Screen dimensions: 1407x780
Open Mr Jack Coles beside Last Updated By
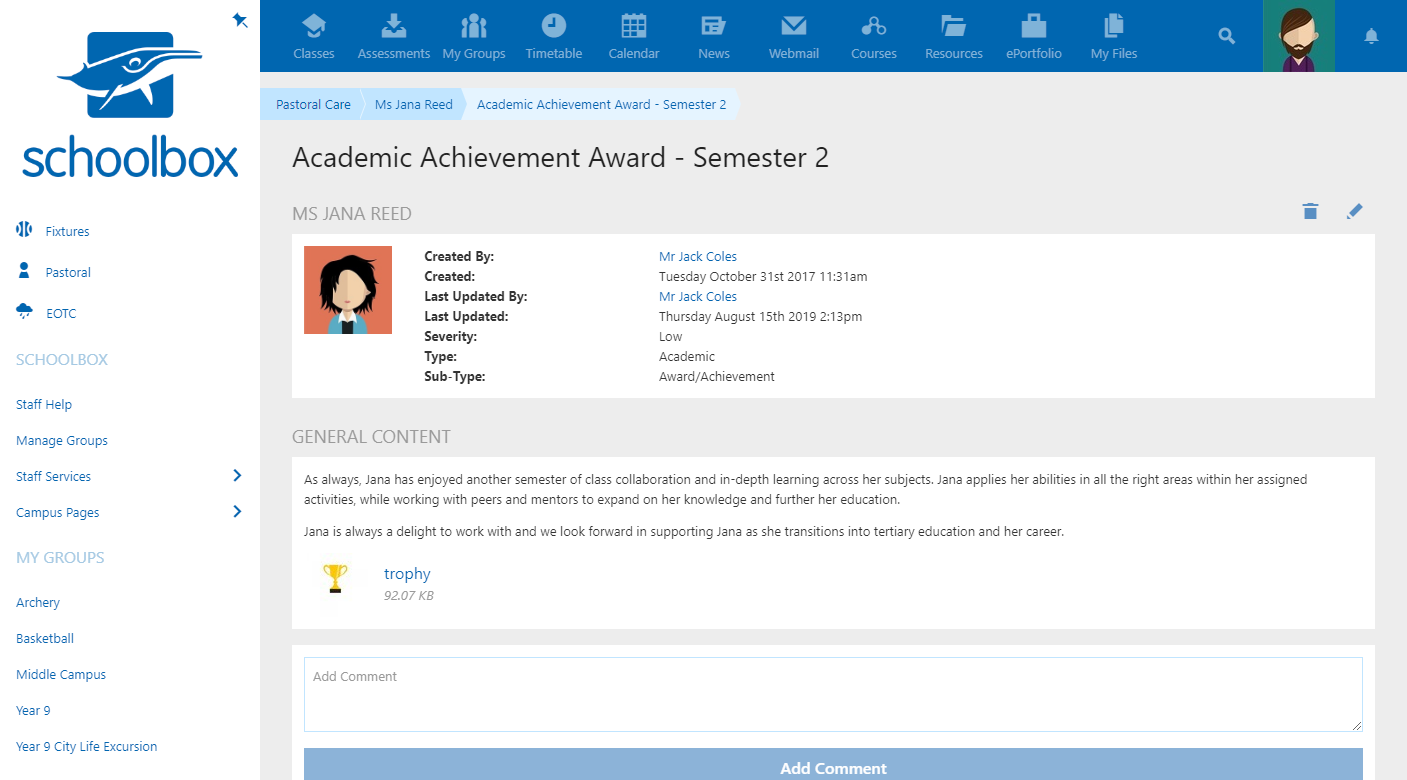[698, 296]
